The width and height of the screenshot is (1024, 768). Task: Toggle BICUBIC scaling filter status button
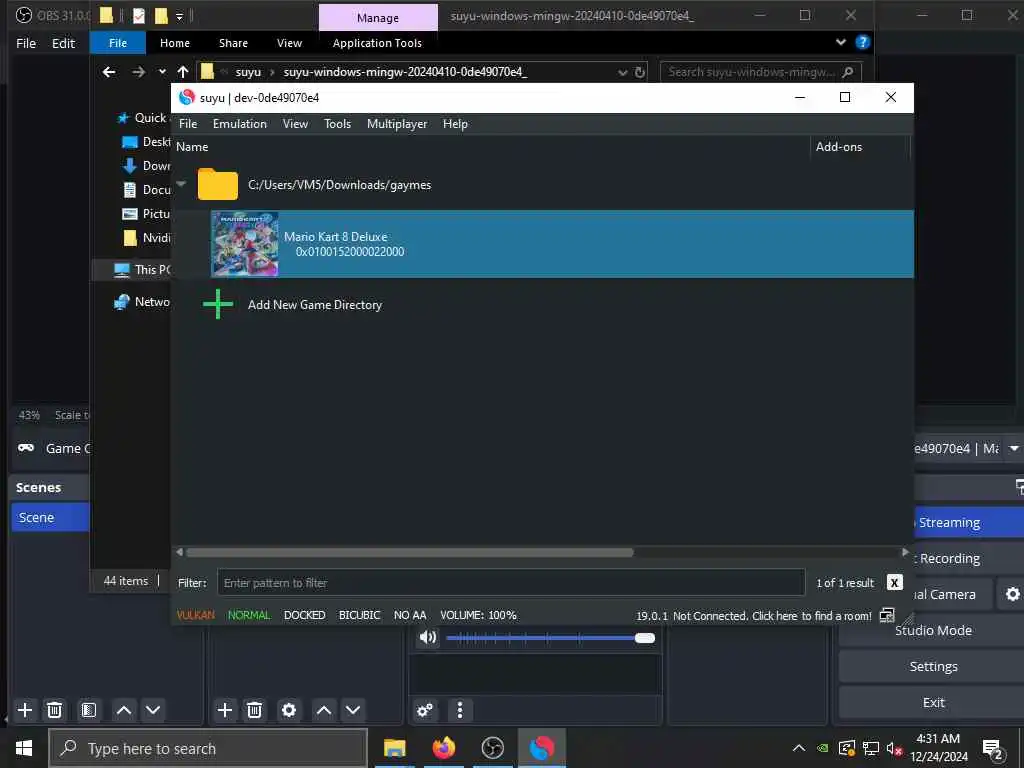(x=359, y=615)
